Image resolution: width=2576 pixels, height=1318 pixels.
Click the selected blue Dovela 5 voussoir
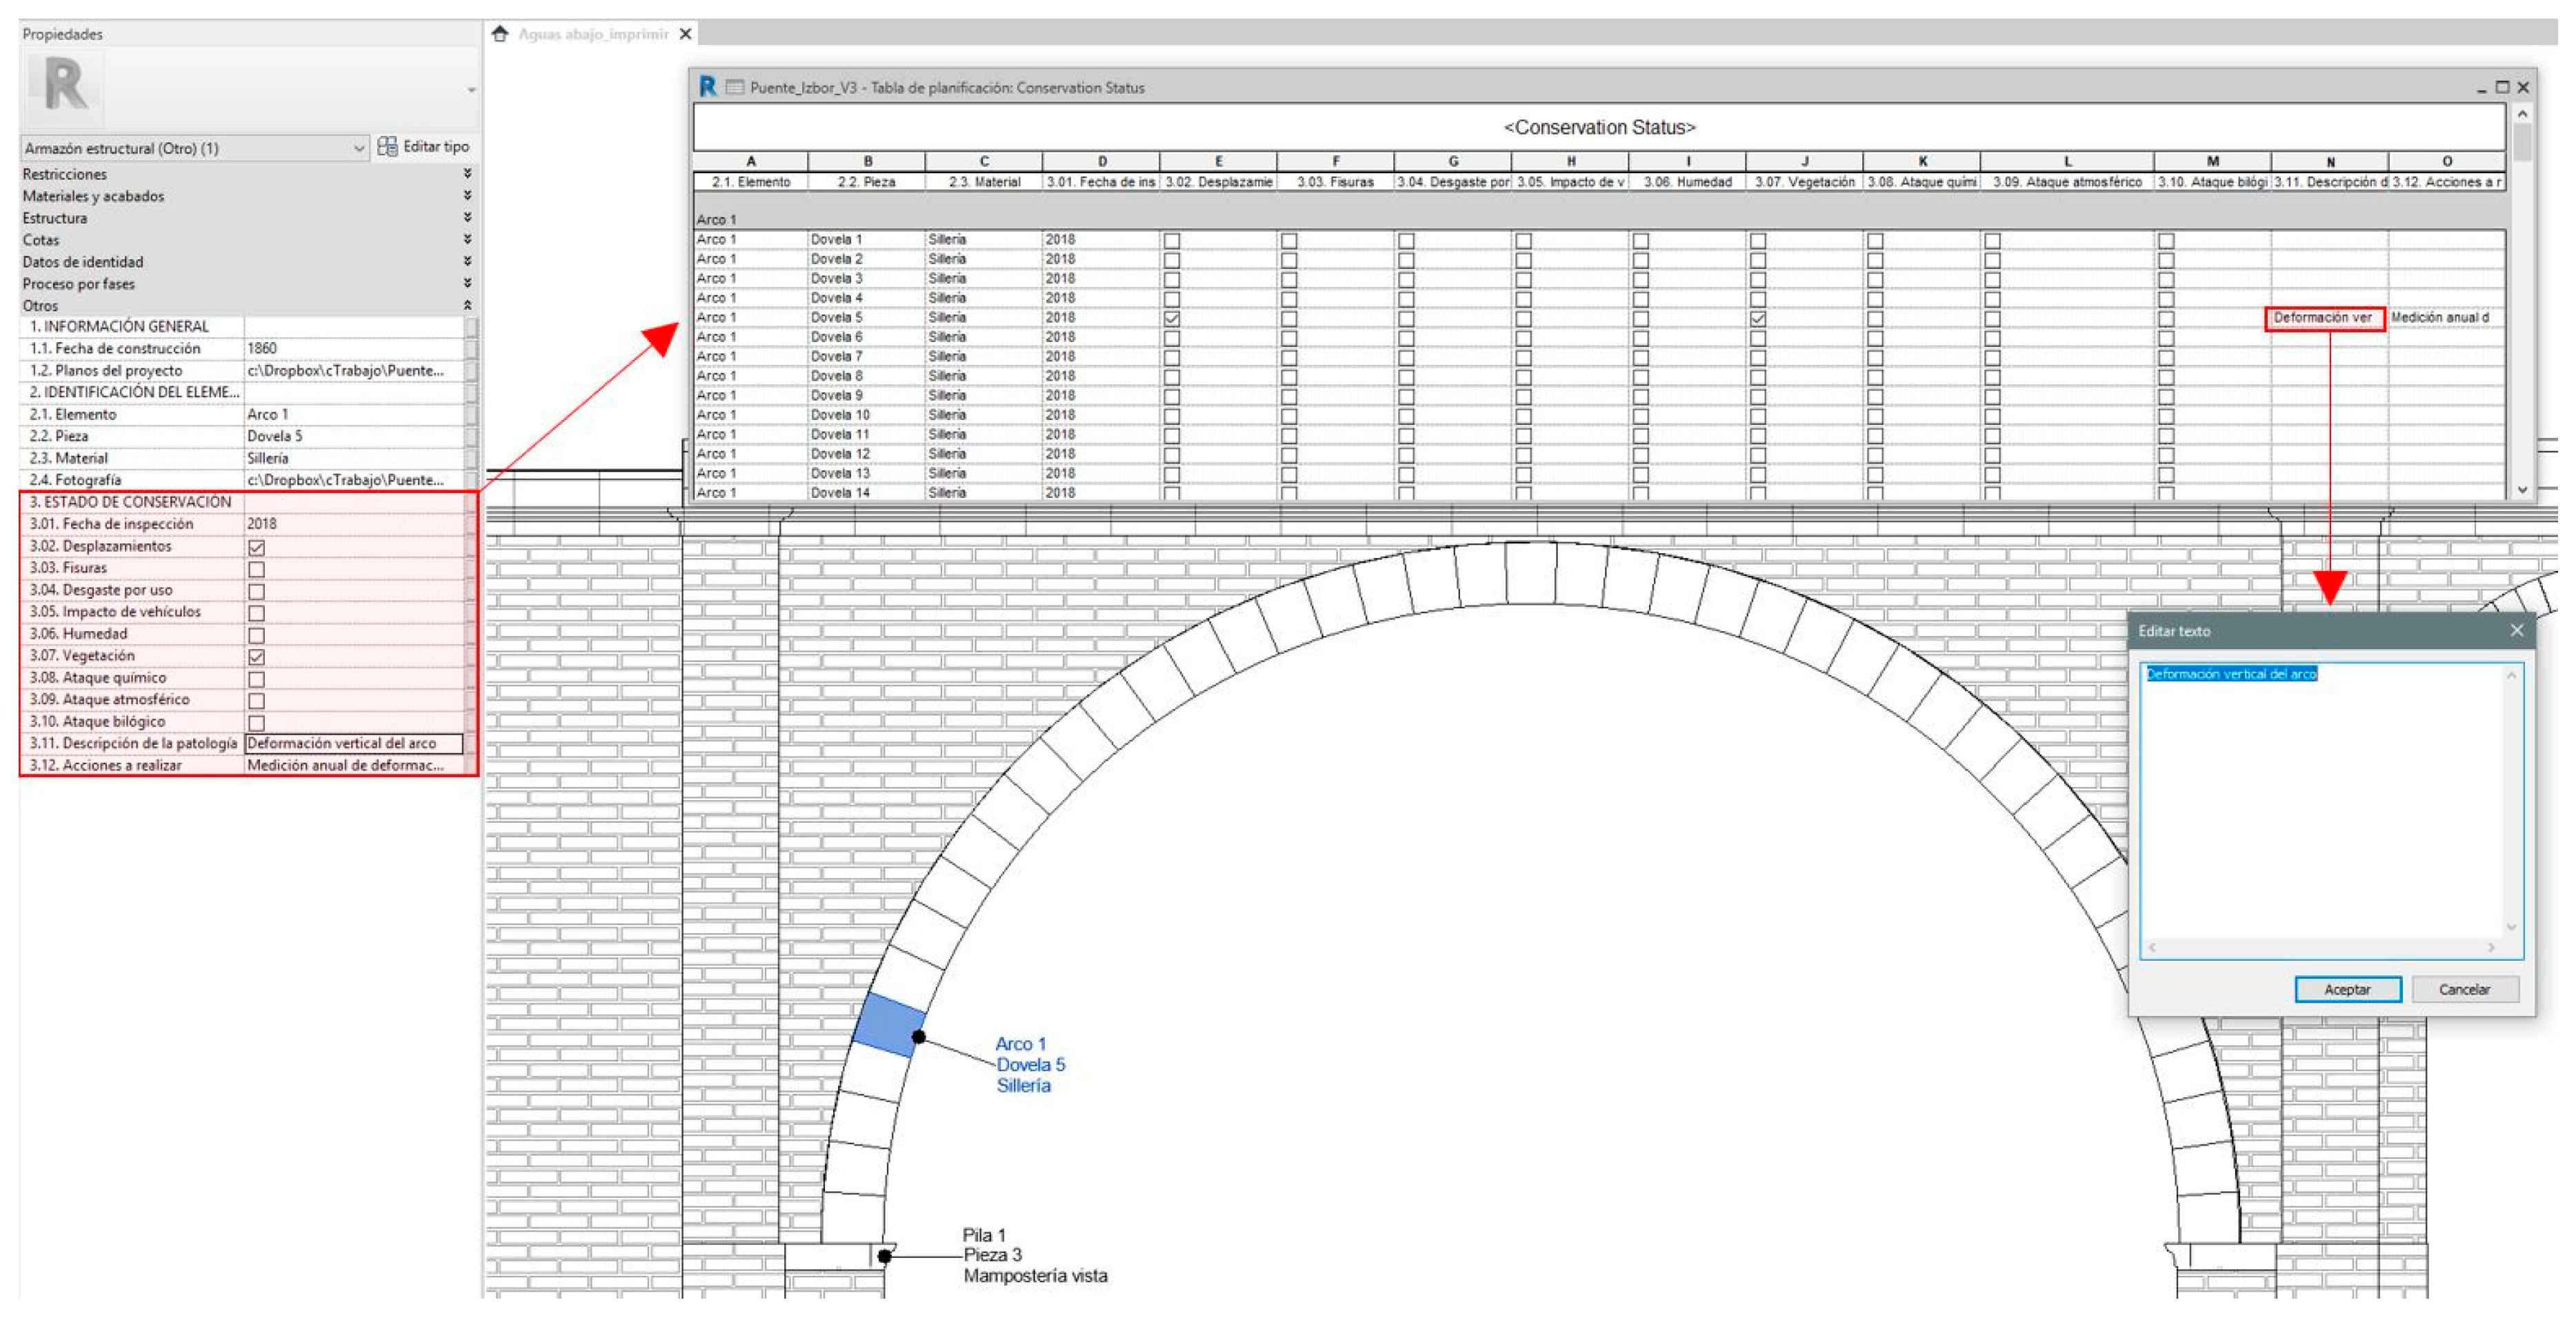[889, 1024]
